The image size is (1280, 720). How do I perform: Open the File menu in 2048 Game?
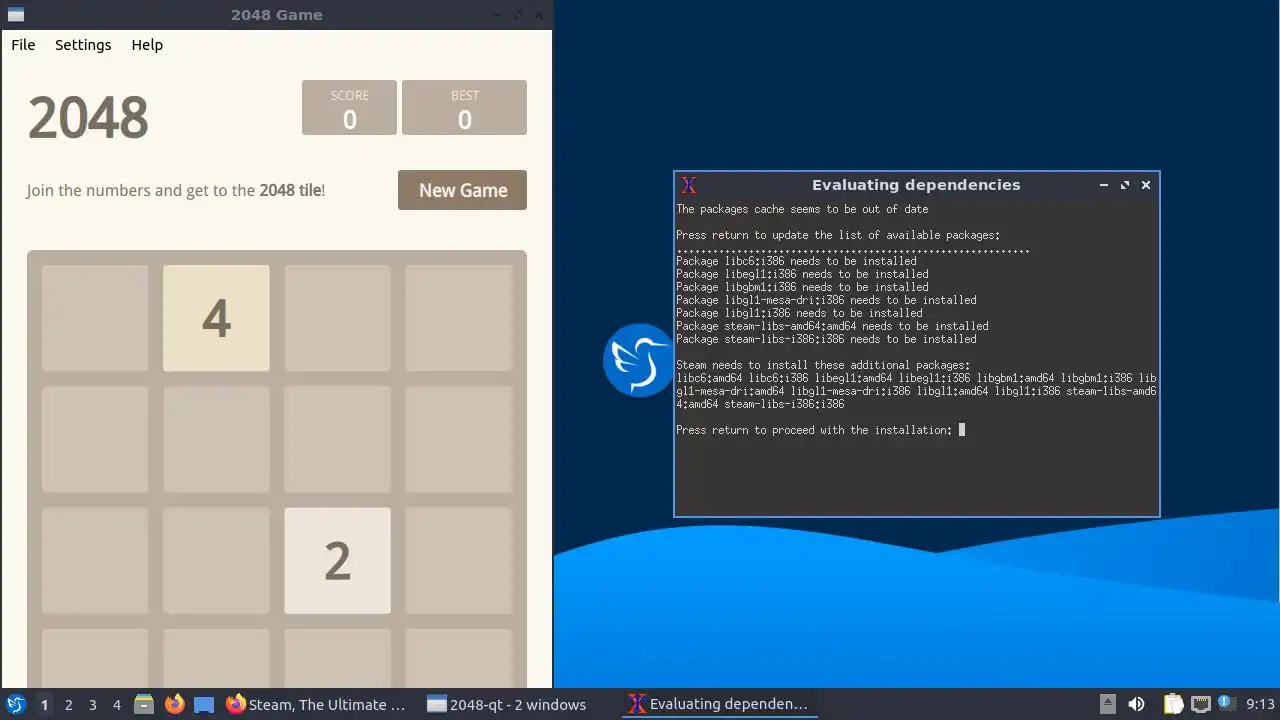[x=23, y=45]
